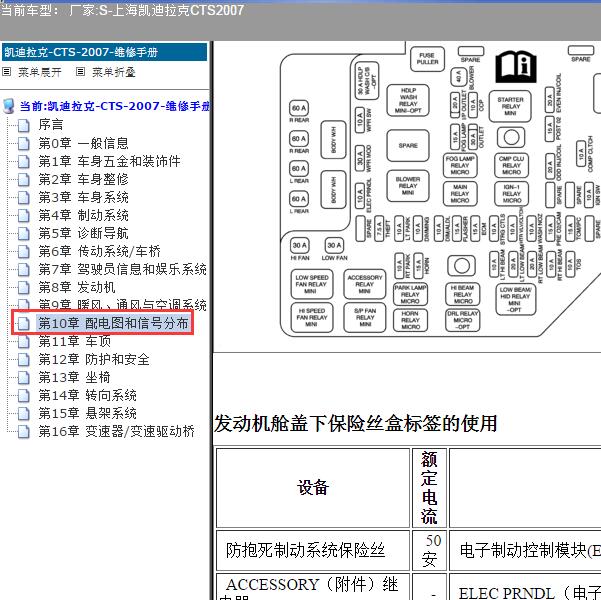Click the page icon next to 第3章
This screenshot has width=601, height=600.
(x=24, y=197)
